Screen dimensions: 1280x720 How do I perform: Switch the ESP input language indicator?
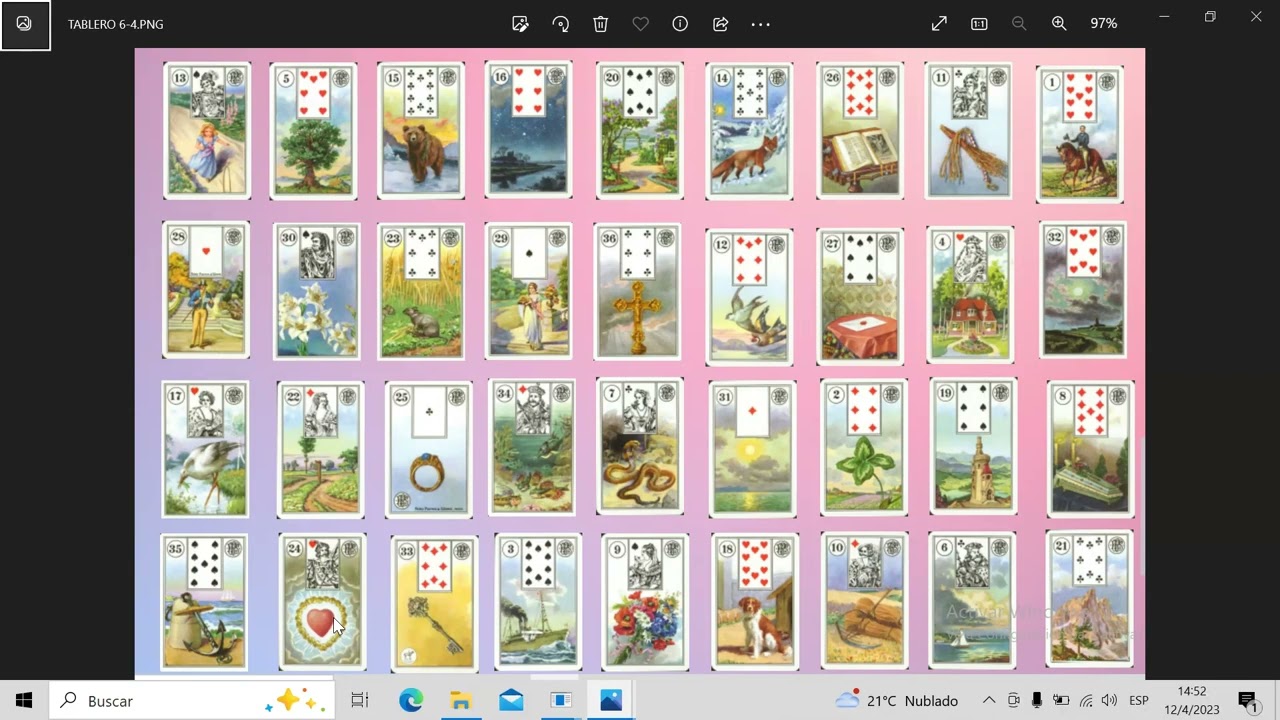(x=1138, y=701)
